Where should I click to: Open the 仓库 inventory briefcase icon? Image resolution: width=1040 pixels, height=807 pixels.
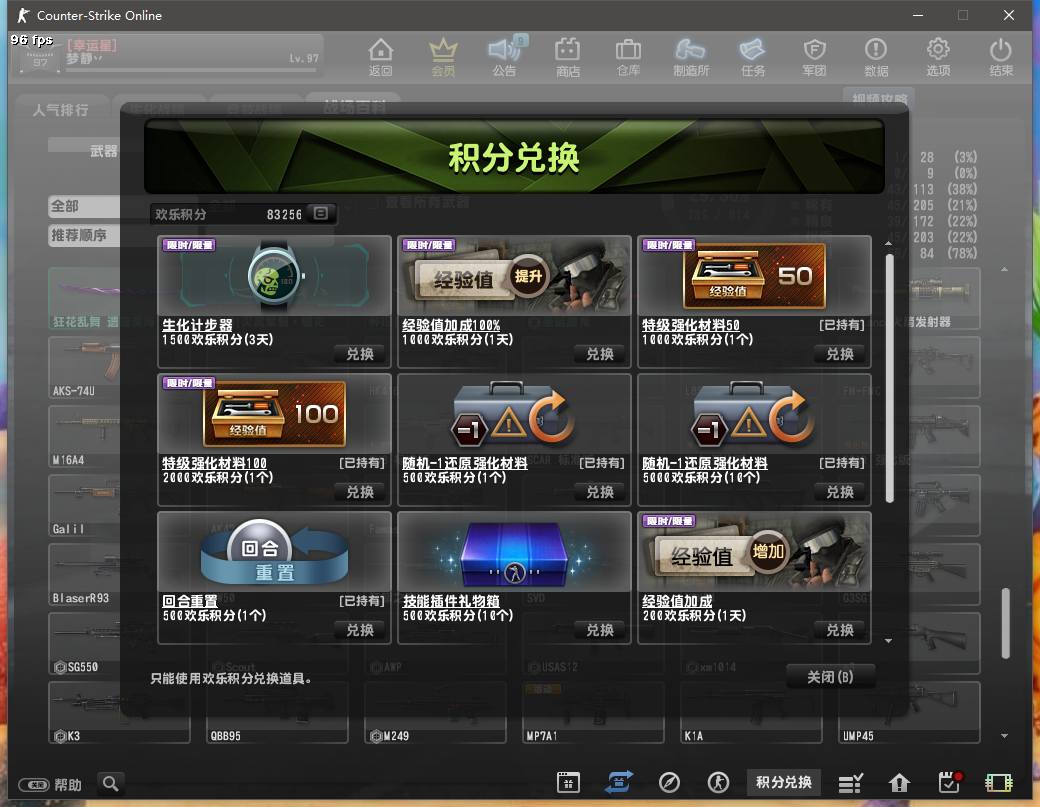pos(628,57)
